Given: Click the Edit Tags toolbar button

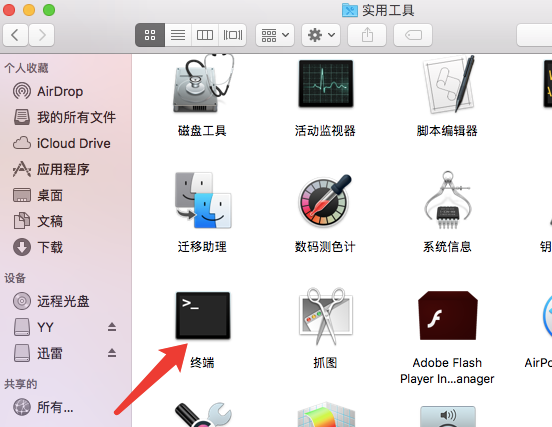Looking at the screenshot, I should tap(413, 35).
